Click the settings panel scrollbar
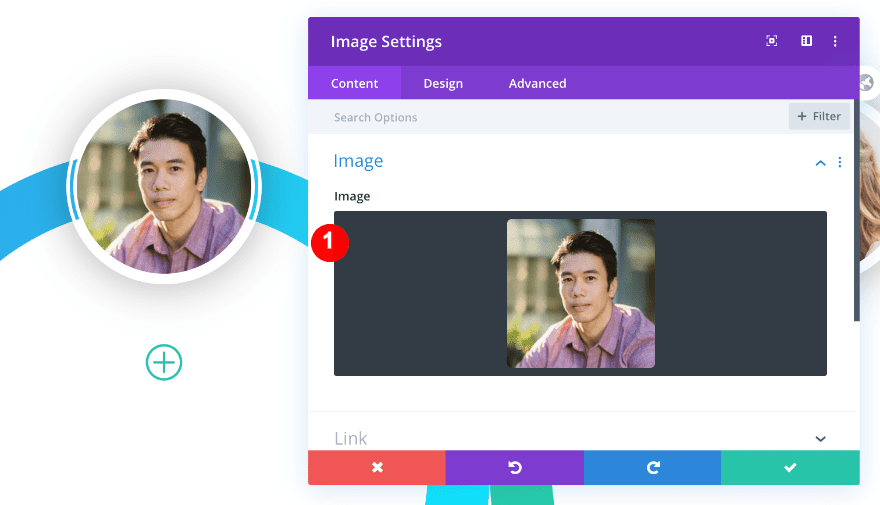Viewport: 880px width, 505px height. click(x=856, y=210)
